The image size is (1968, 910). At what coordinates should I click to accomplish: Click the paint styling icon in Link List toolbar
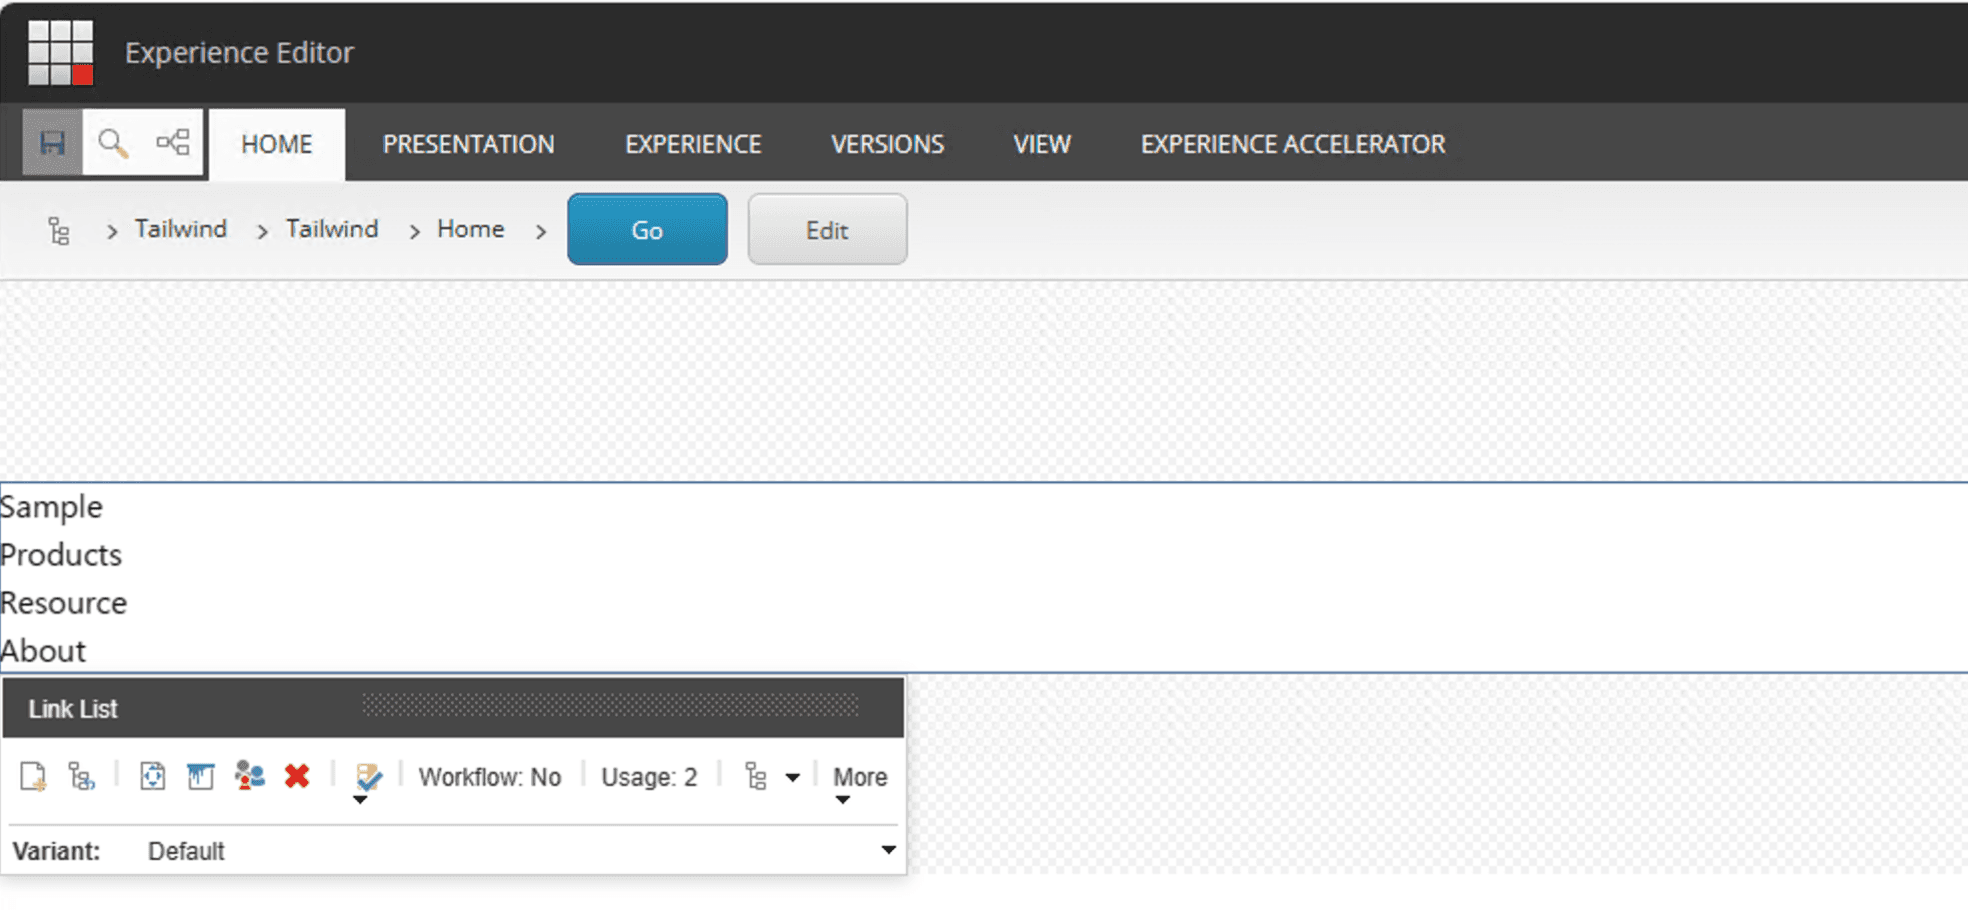tap(201, 777)
